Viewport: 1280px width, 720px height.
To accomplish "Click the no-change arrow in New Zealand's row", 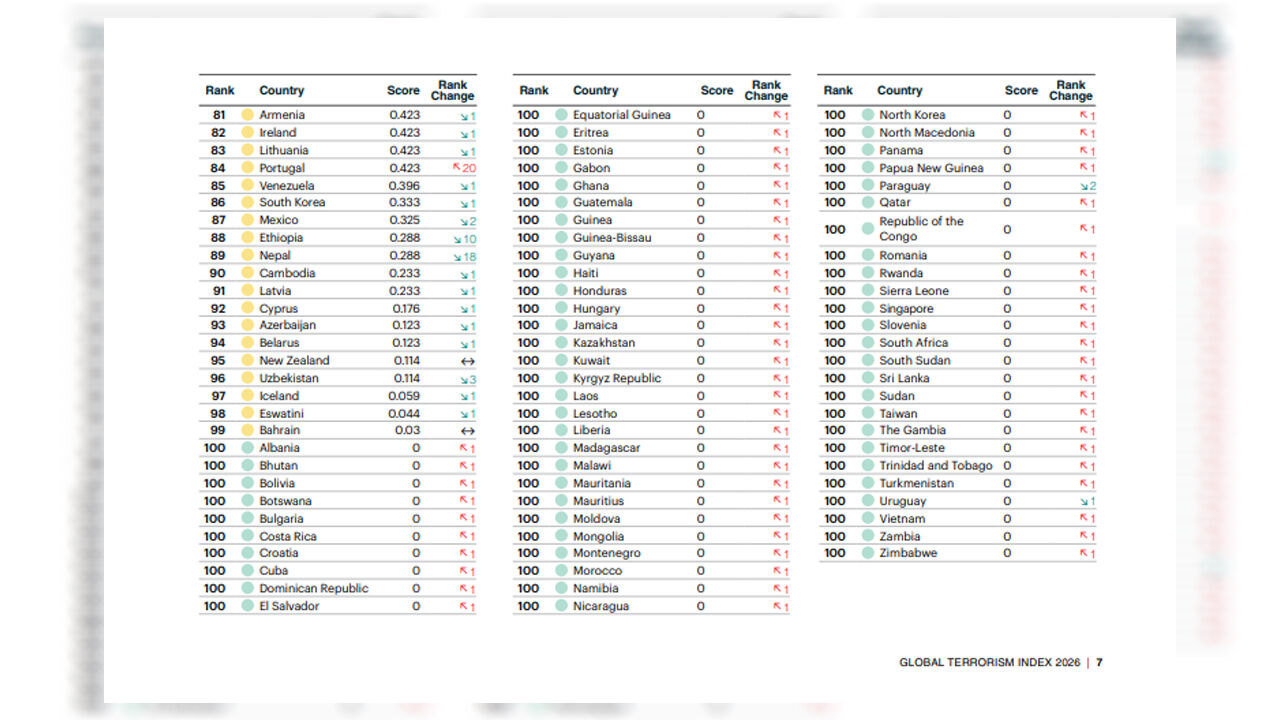I will pos(466,361).
